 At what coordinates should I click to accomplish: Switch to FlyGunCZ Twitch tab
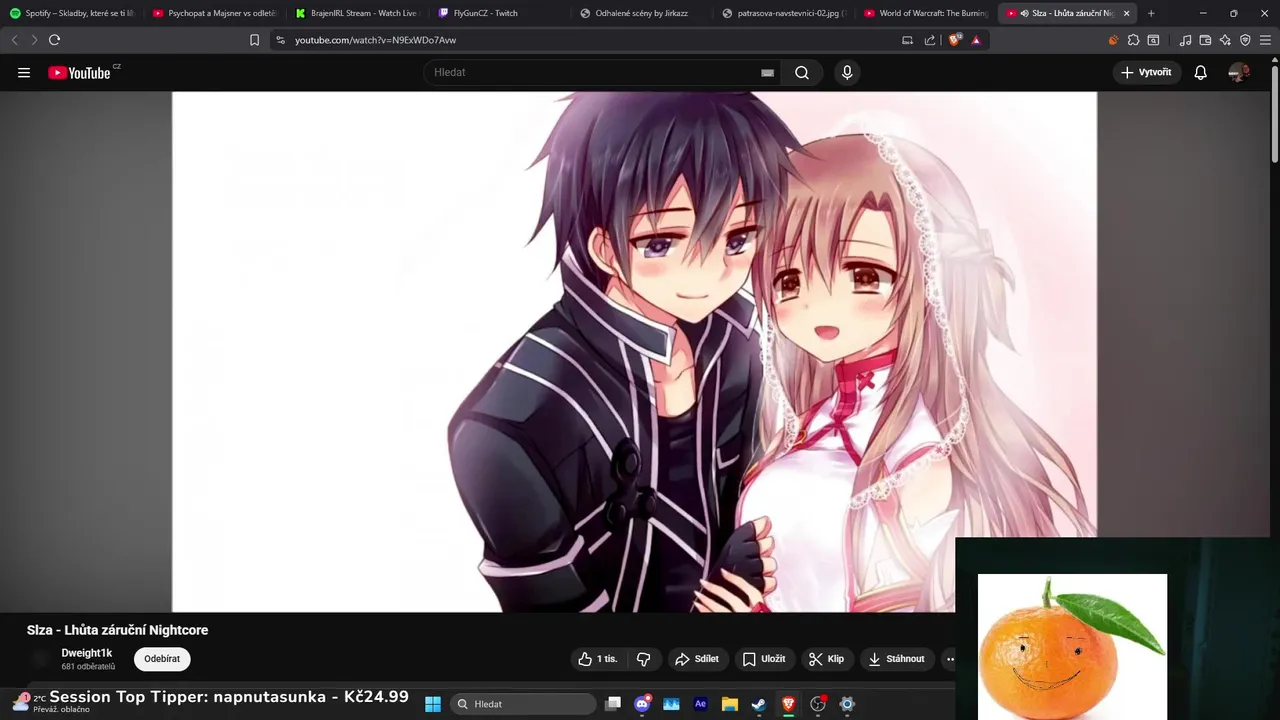[x=501, y=13]
